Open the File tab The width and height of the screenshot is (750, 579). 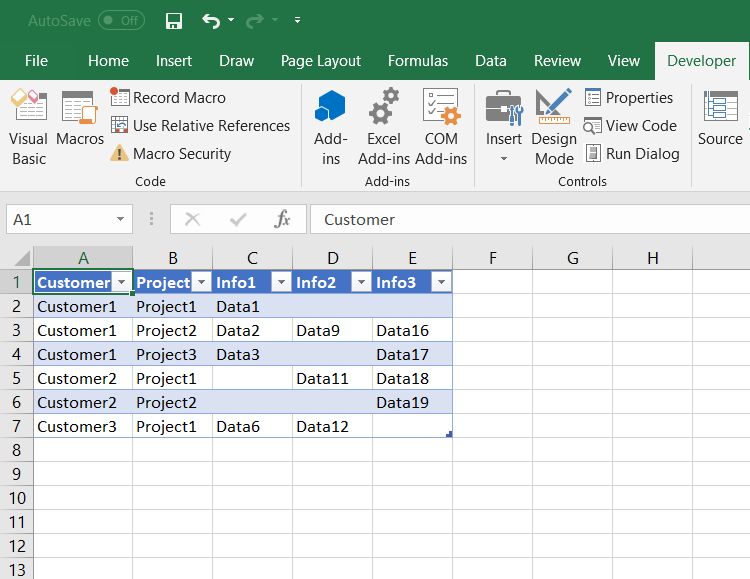pos(36,61)
